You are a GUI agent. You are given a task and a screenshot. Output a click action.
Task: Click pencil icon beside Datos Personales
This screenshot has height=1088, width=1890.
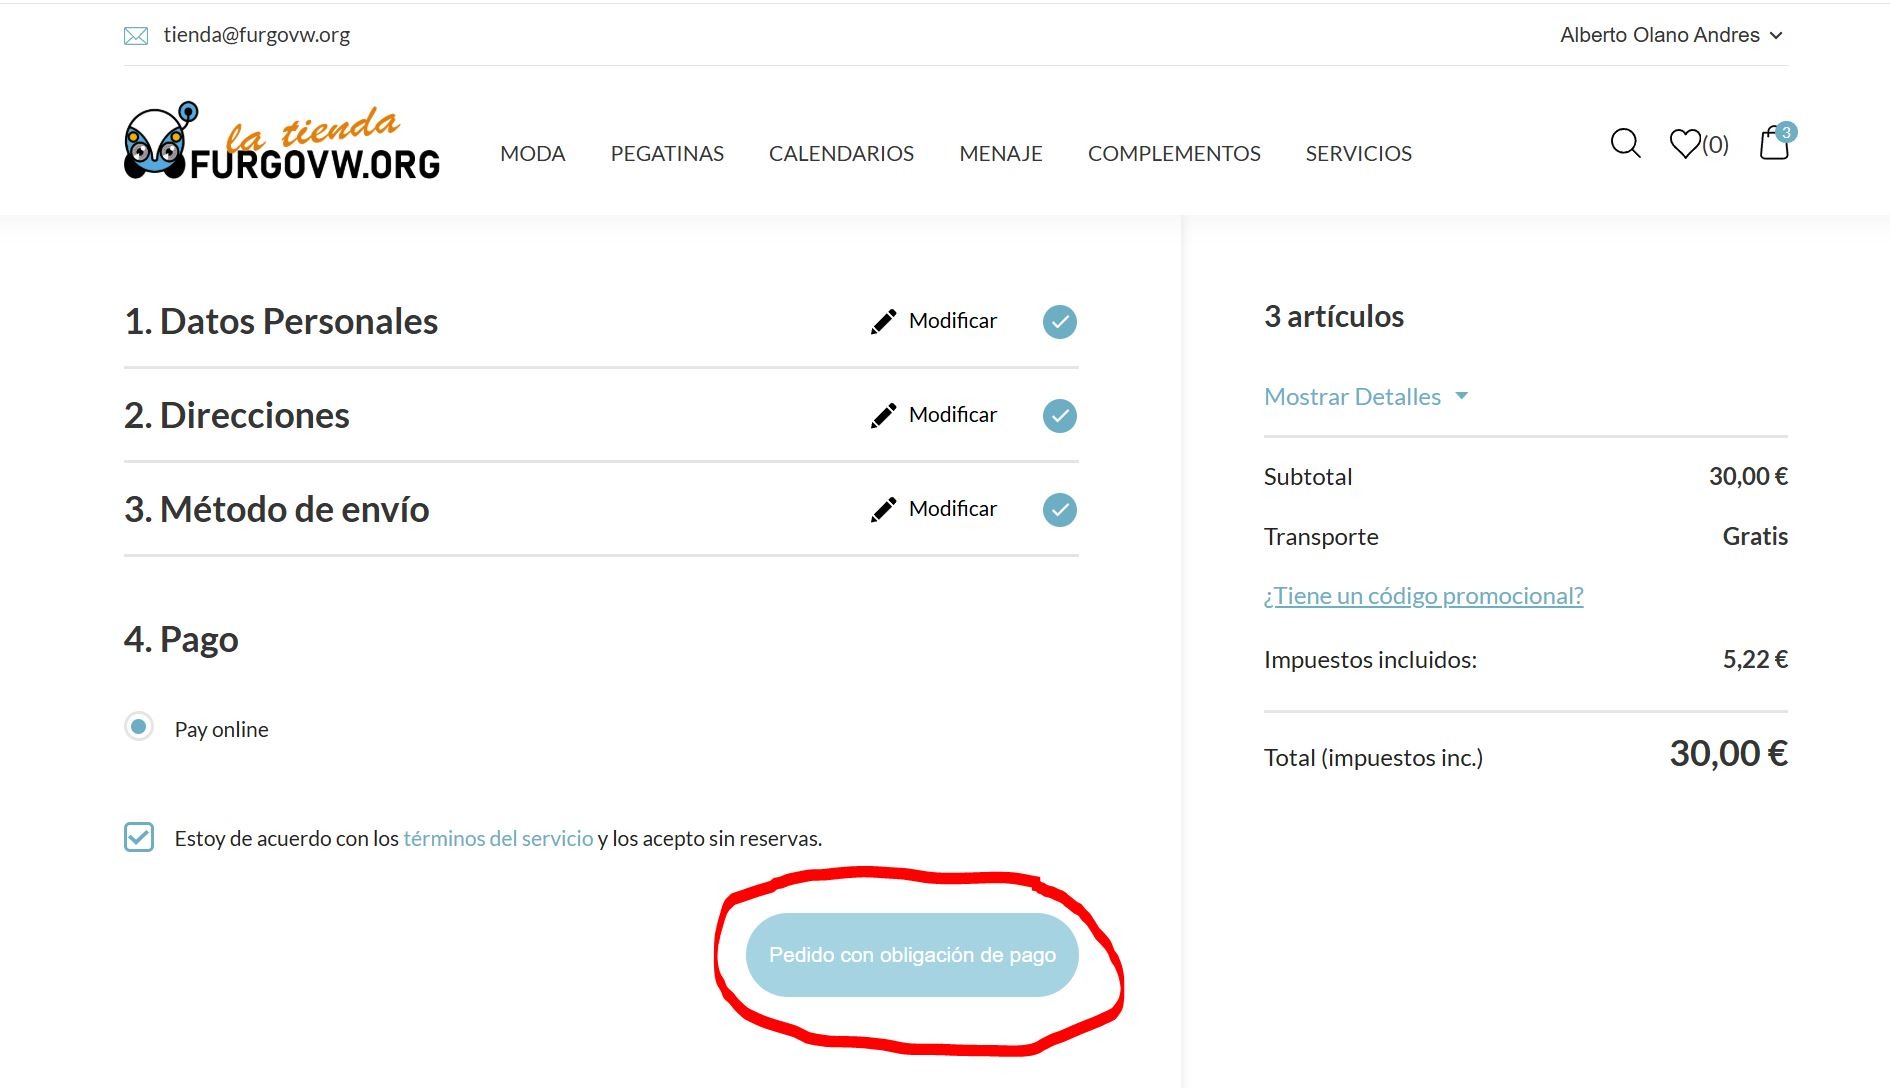tap(883, 322)
